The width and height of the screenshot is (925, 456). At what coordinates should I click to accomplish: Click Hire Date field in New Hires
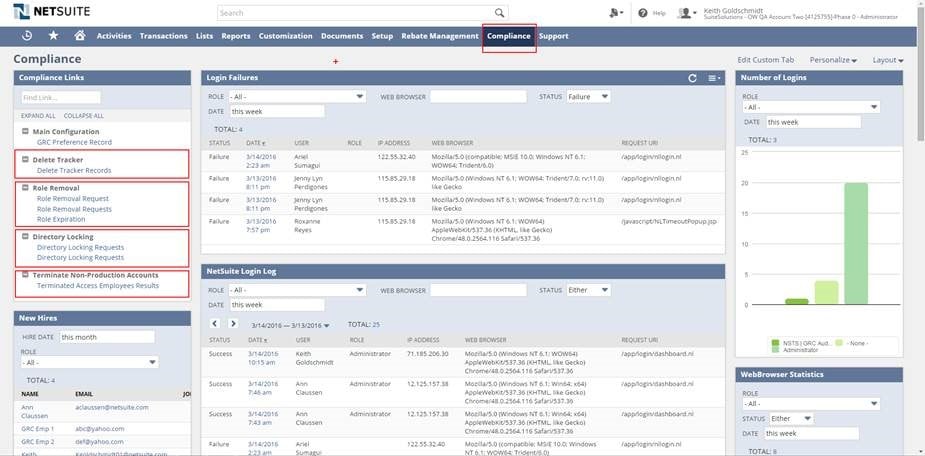click(107, 337)
